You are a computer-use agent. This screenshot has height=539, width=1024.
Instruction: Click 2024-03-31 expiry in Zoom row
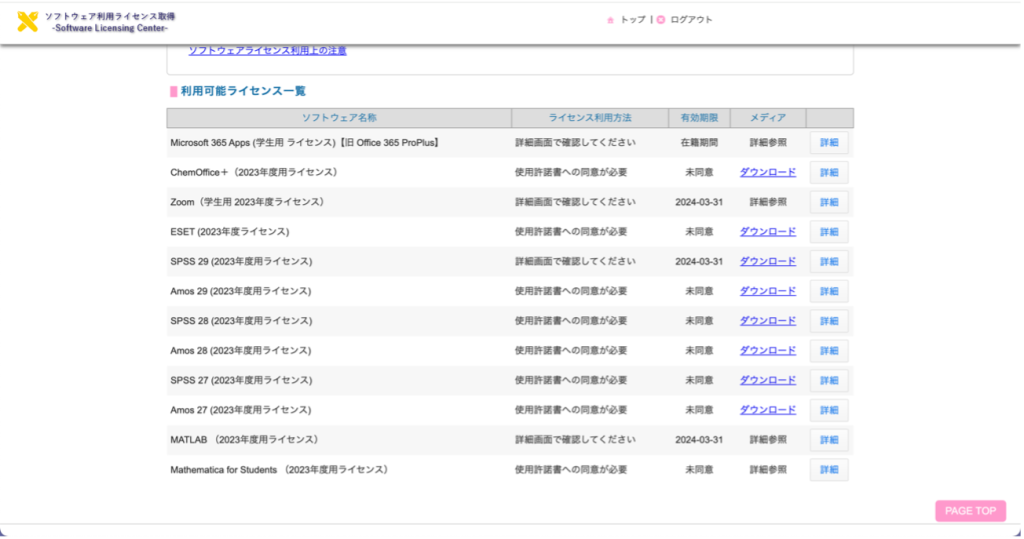pyautogui.click(x=699, y=202)
